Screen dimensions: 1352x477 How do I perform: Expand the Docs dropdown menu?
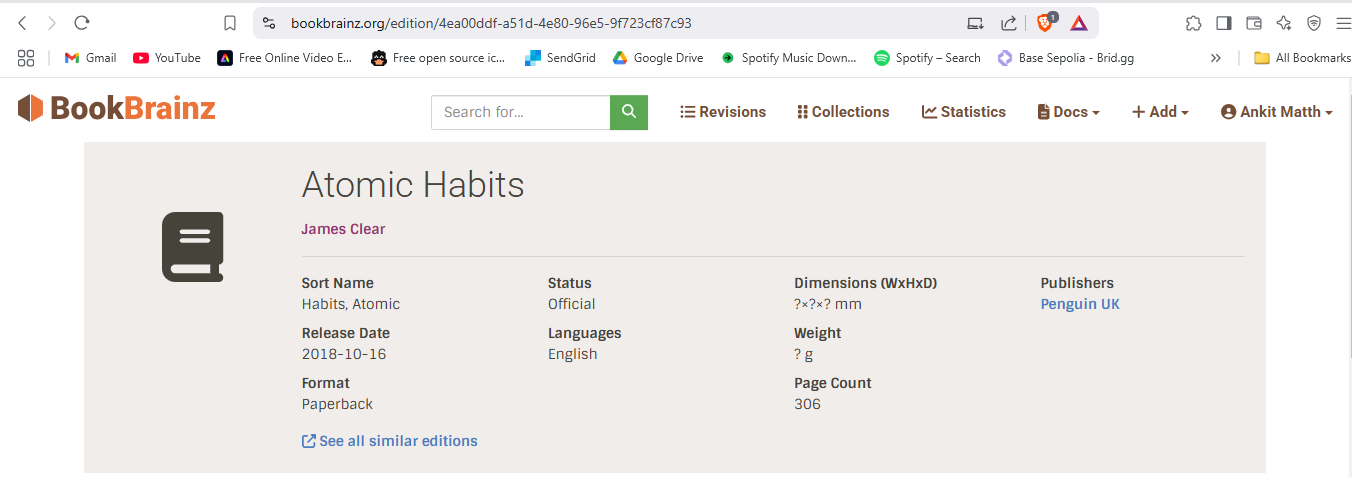click(1069, 112)
